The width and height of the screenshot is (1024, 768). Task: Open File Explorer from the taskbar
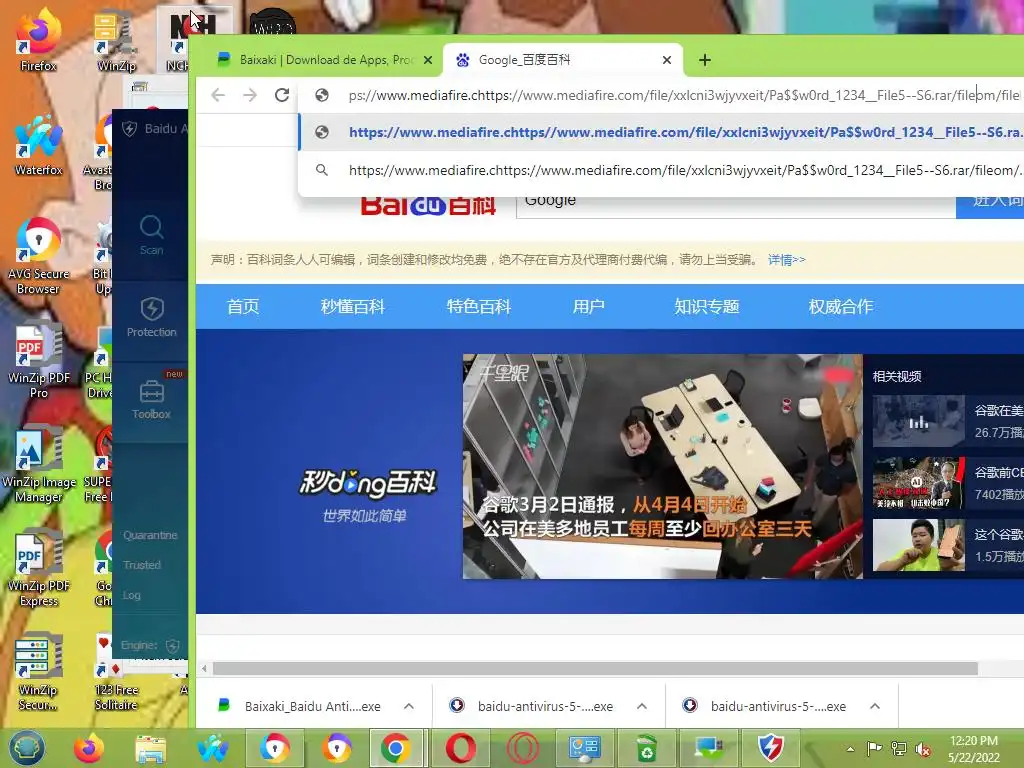(x=151, y=748)
